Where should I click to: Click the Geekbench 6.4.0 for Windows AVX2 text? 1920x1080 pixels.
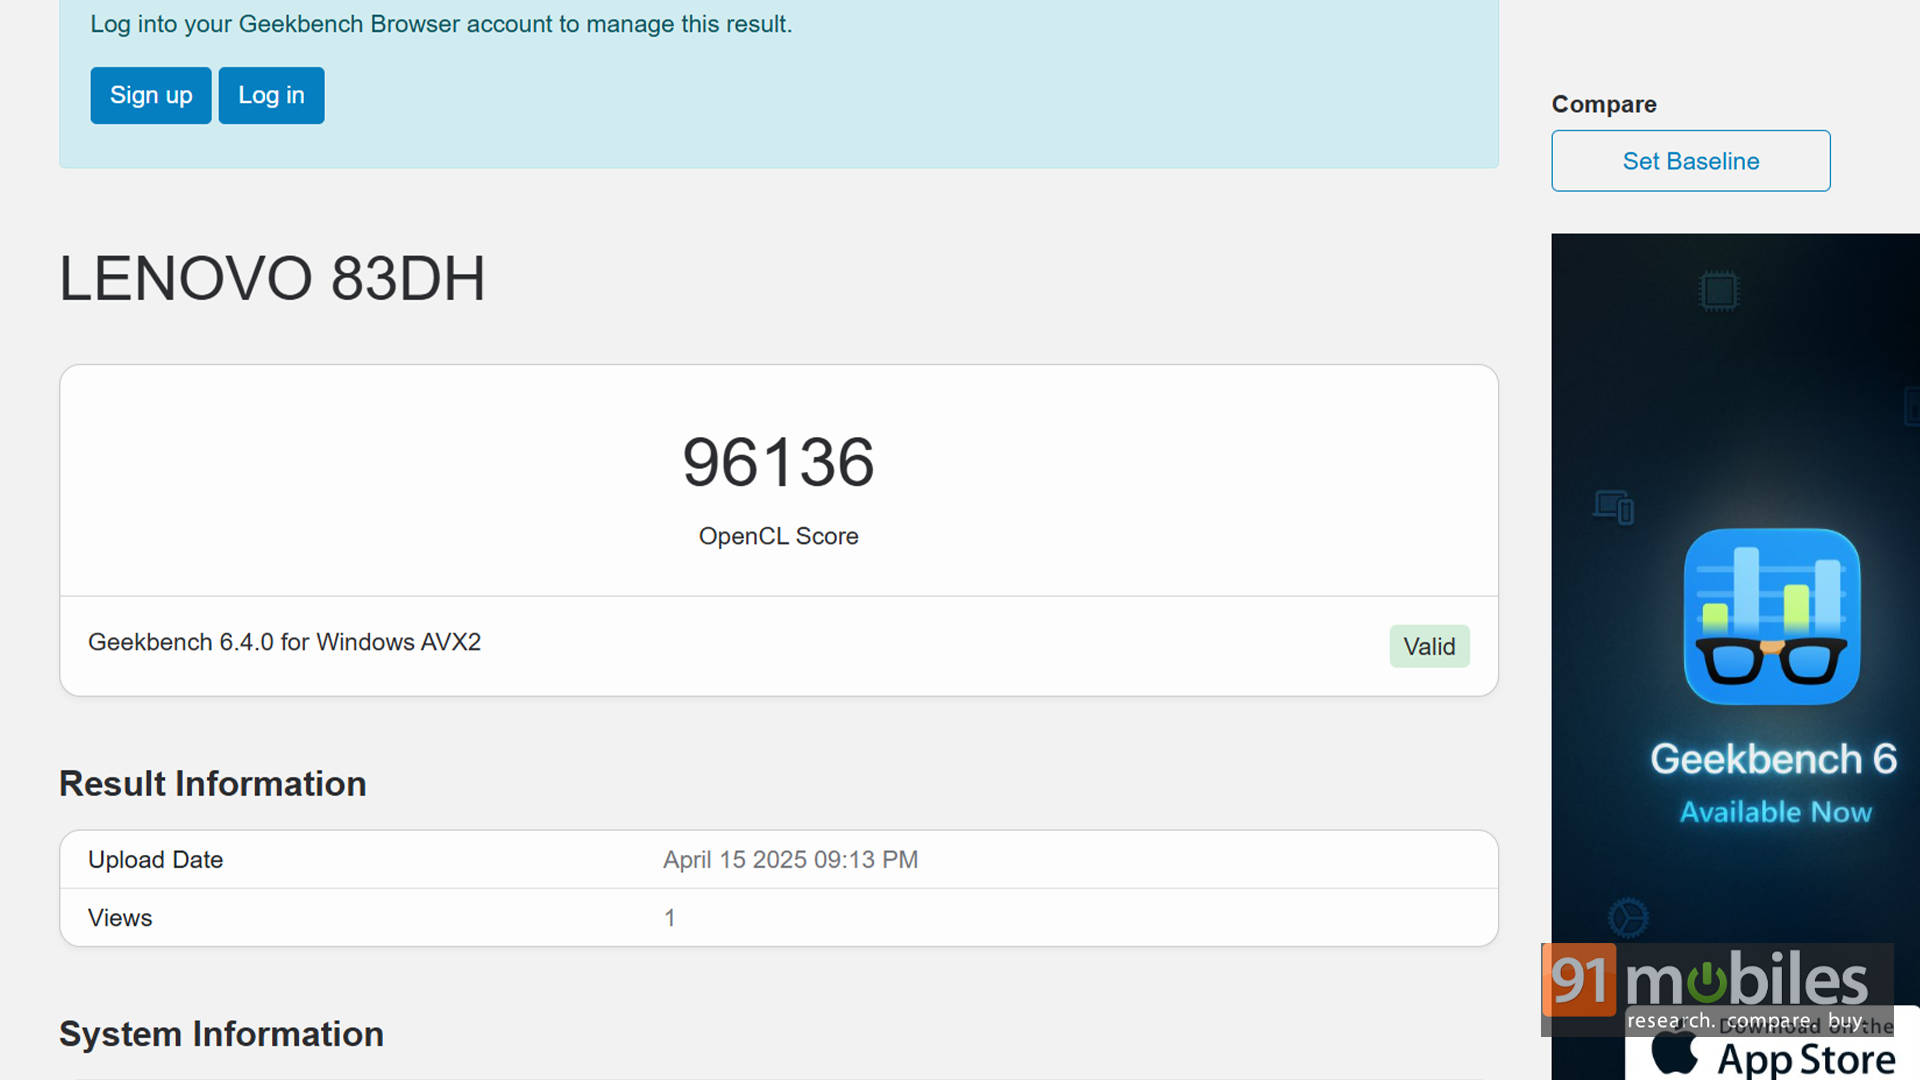284,642
